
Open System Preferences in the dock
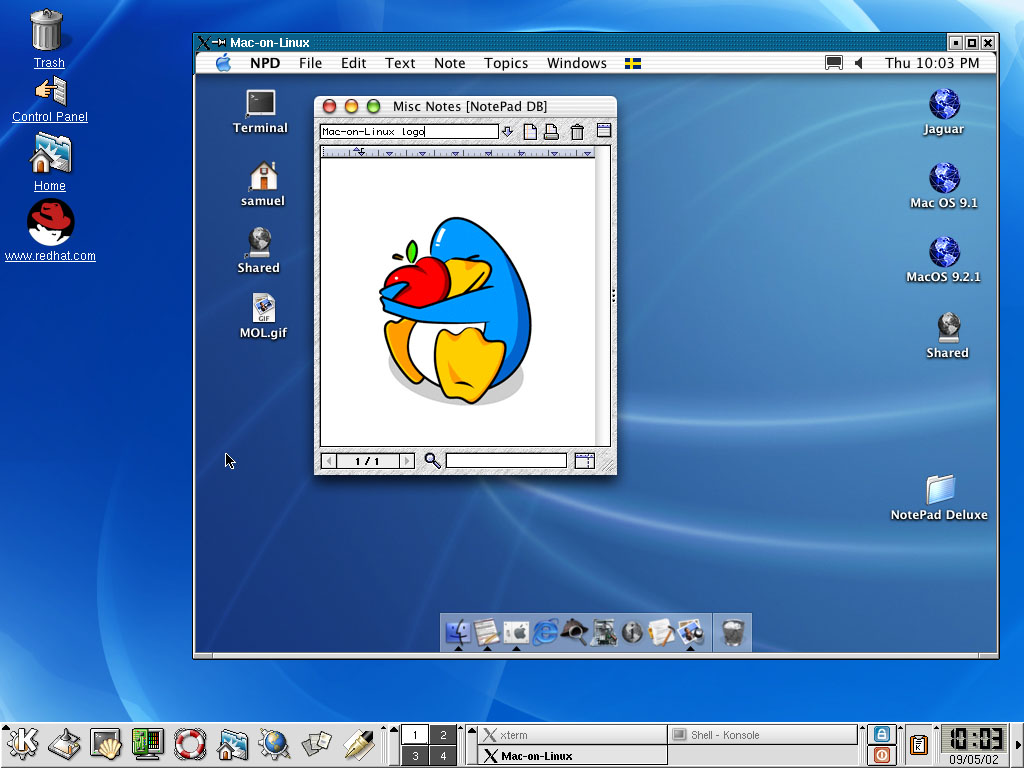click(x=516, y=632)
